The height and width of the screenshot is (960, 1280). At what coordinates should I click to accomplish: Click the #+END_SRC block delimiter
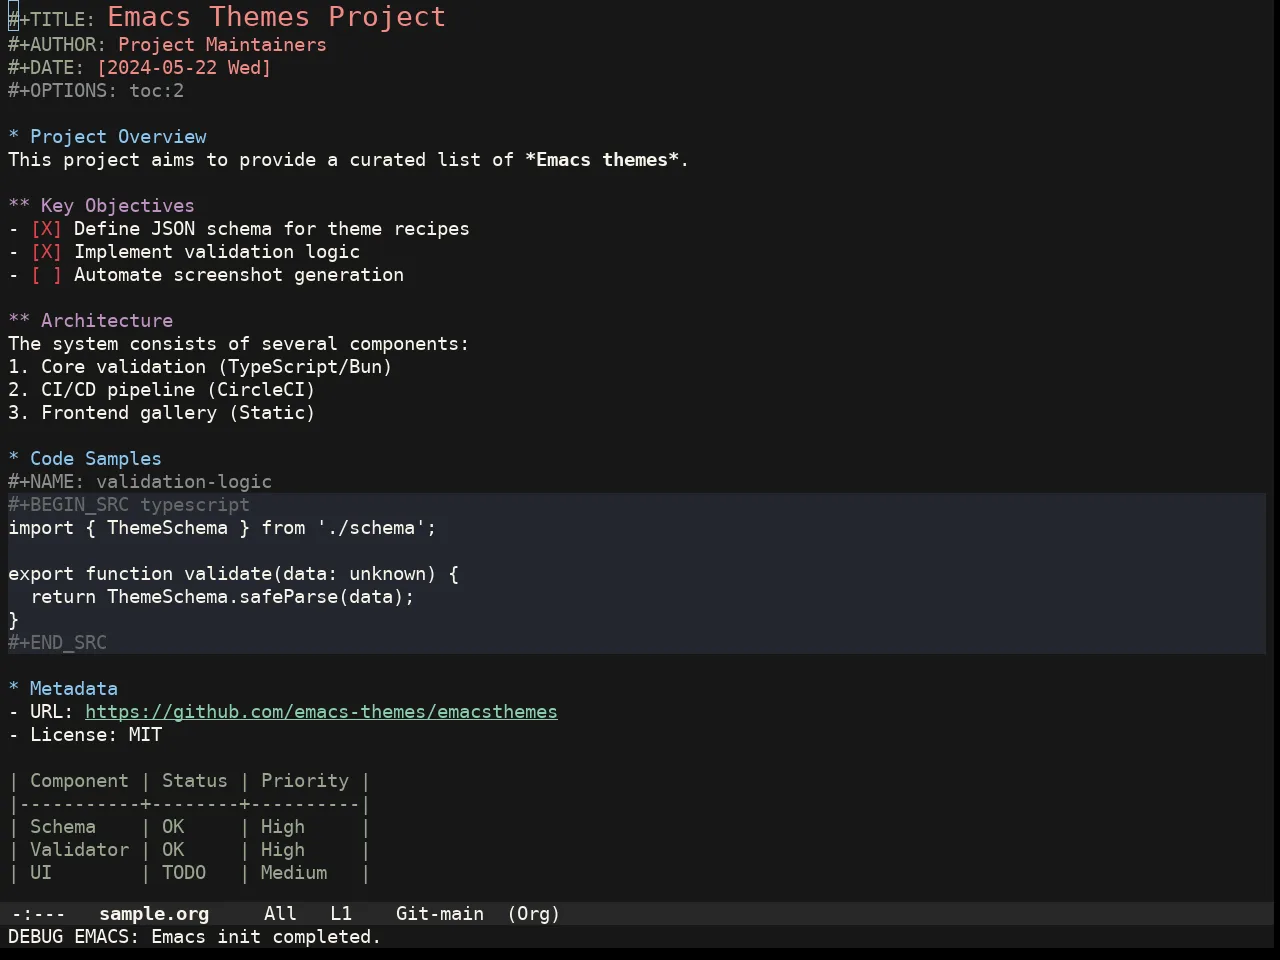[57, 643]
